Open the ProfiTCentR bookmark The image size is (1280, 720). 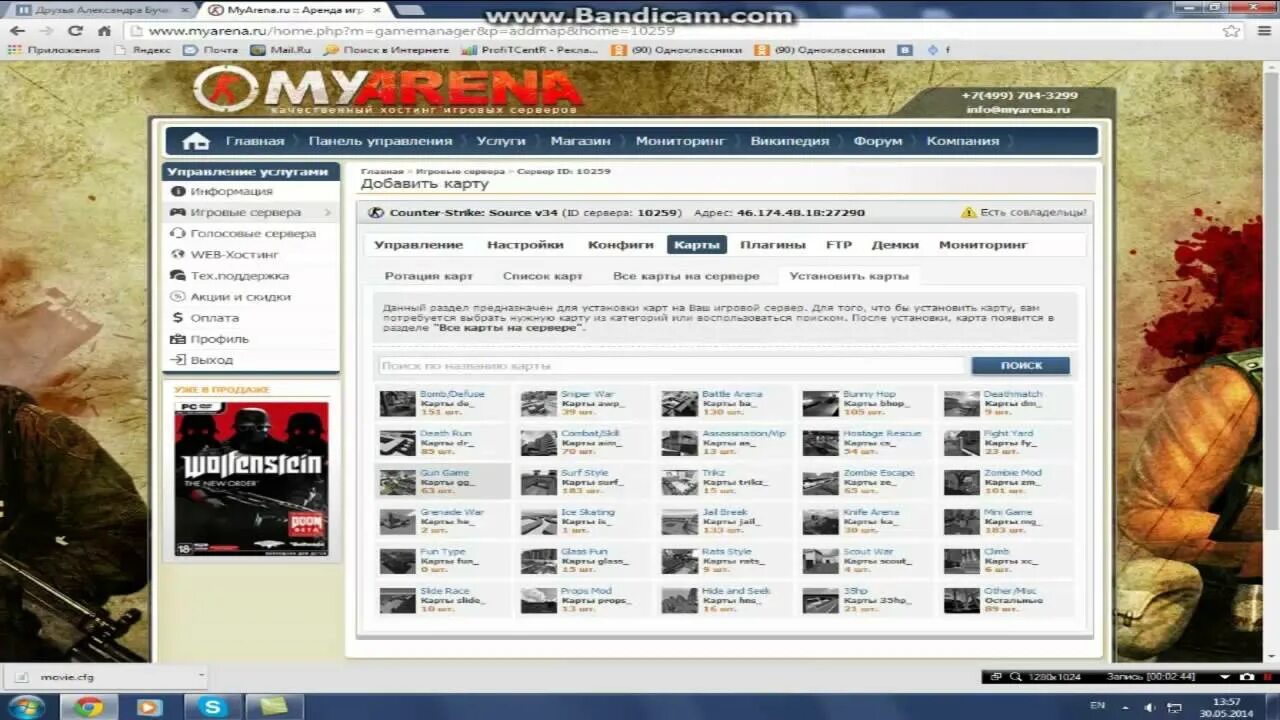[x=531, y=50]
